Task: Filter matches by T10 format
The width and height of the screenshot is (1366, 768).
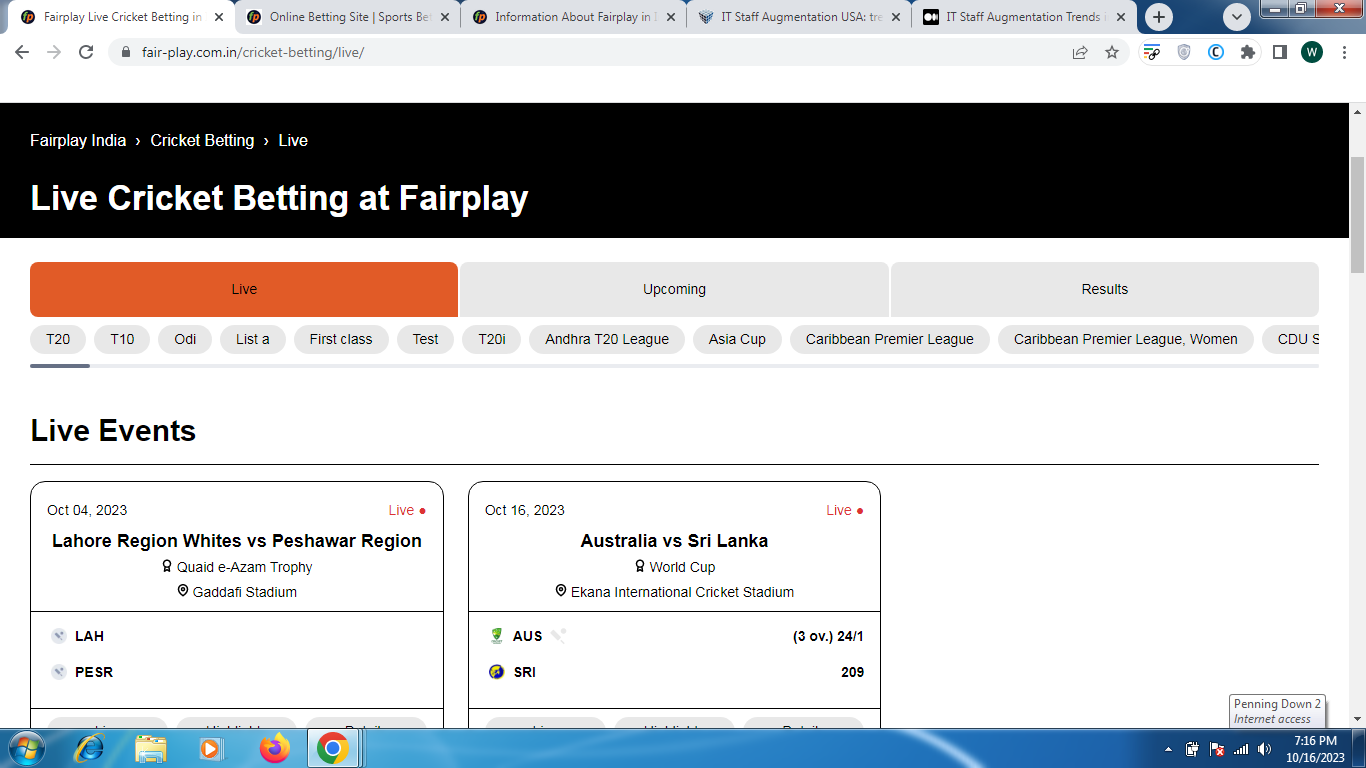Action: pos(122,339)
